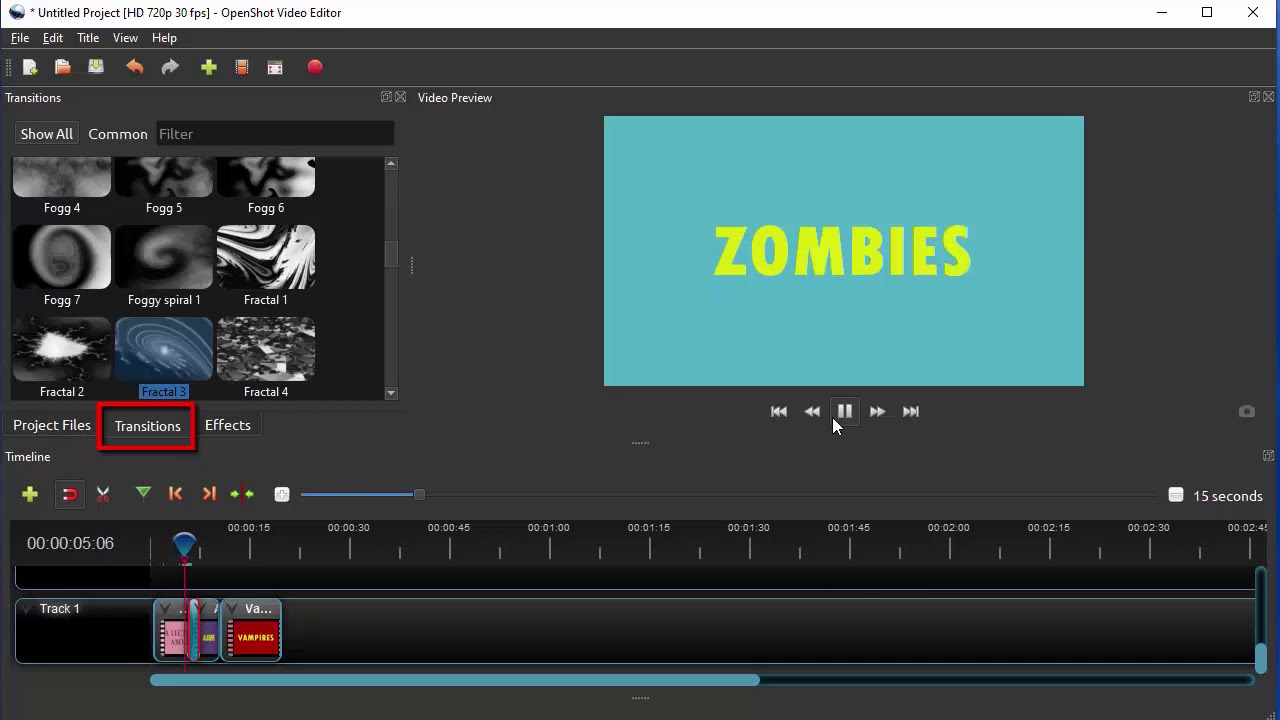The height and width of the screenshot is (720, 1280).
Task: Choose a profile from the toolbar icon
Action: 241,67
